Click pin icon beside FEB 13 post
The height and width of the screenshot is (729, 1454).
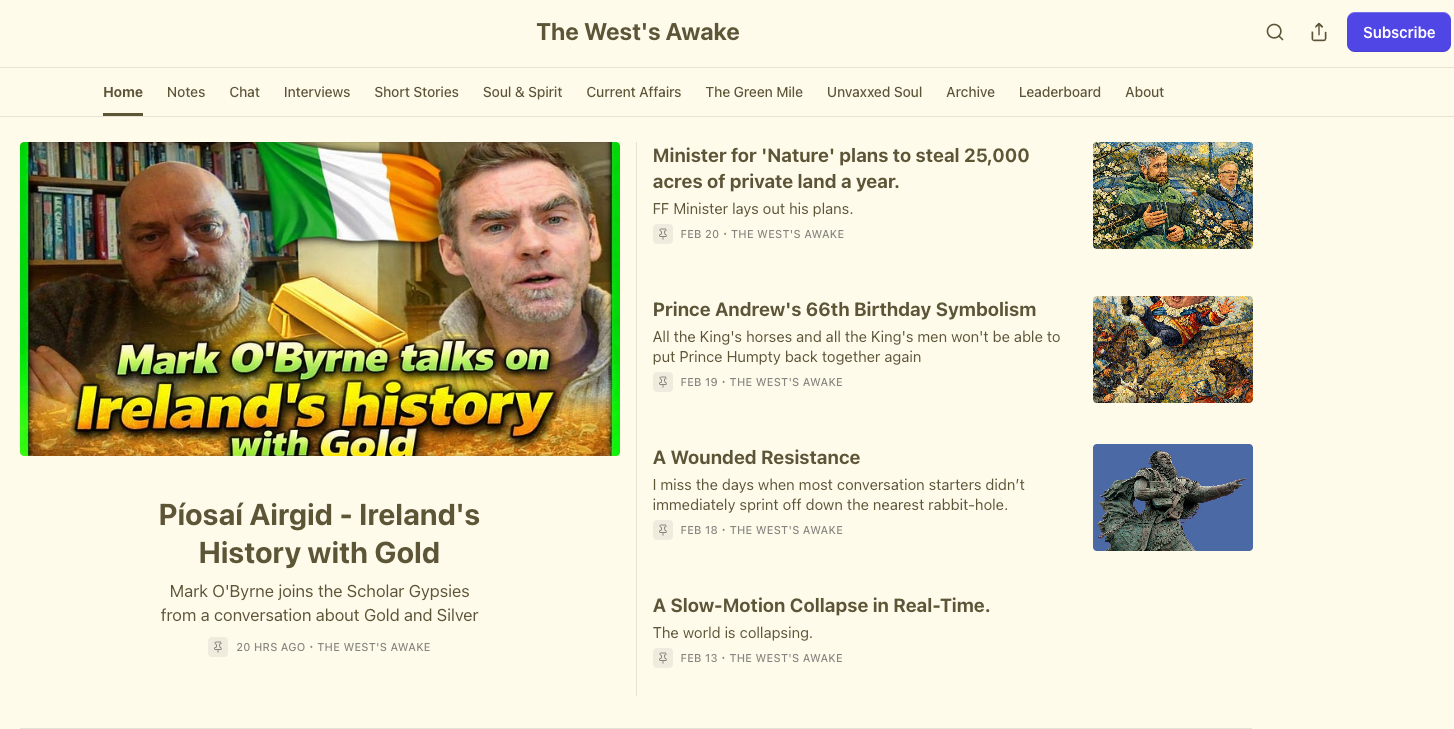coord(663,658)
